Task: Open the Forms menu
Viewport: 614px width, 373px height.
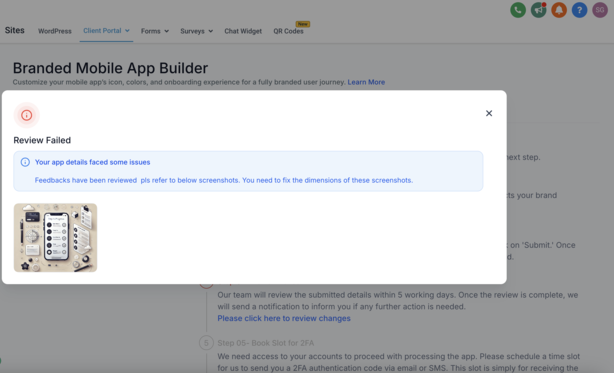Action: tap(155, 31)
